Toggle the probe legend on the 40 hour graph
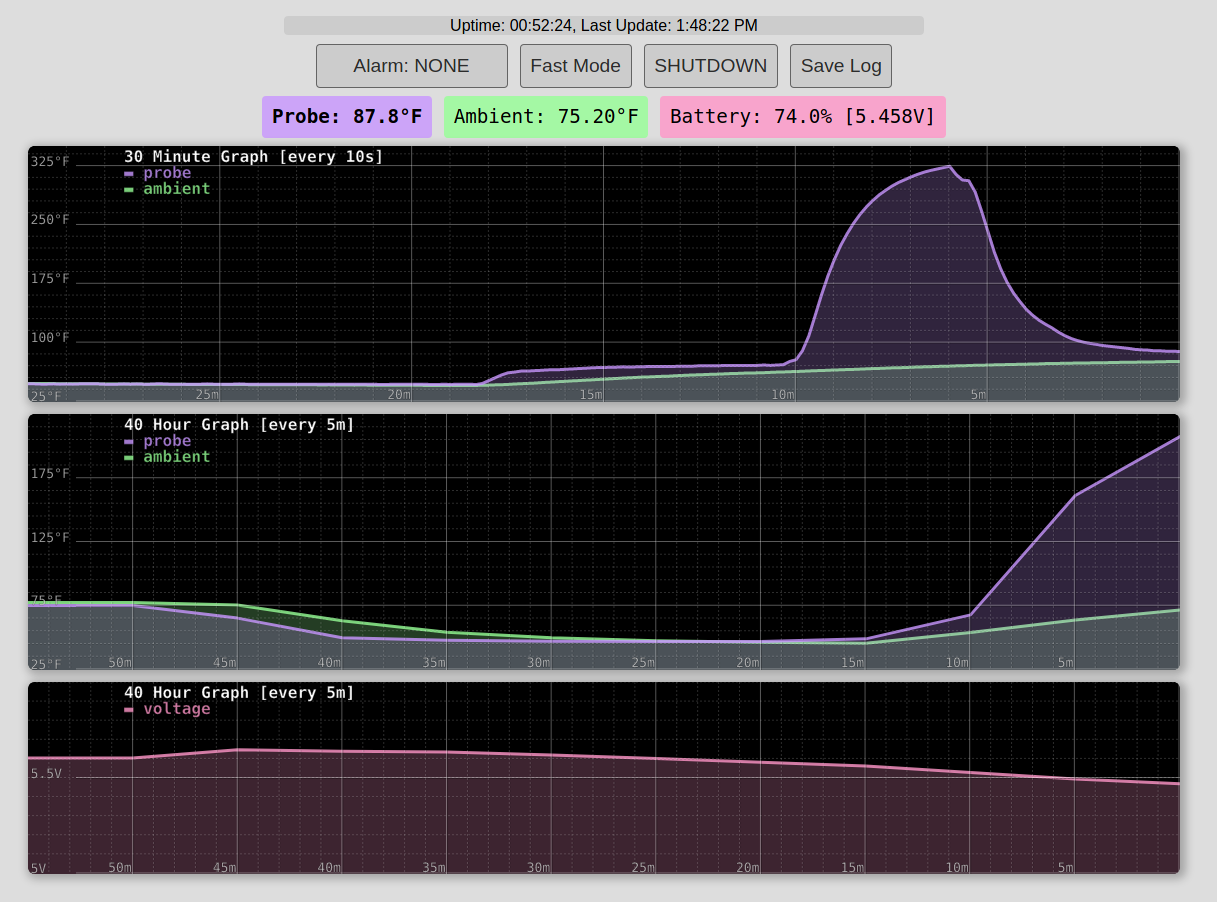 166,440
